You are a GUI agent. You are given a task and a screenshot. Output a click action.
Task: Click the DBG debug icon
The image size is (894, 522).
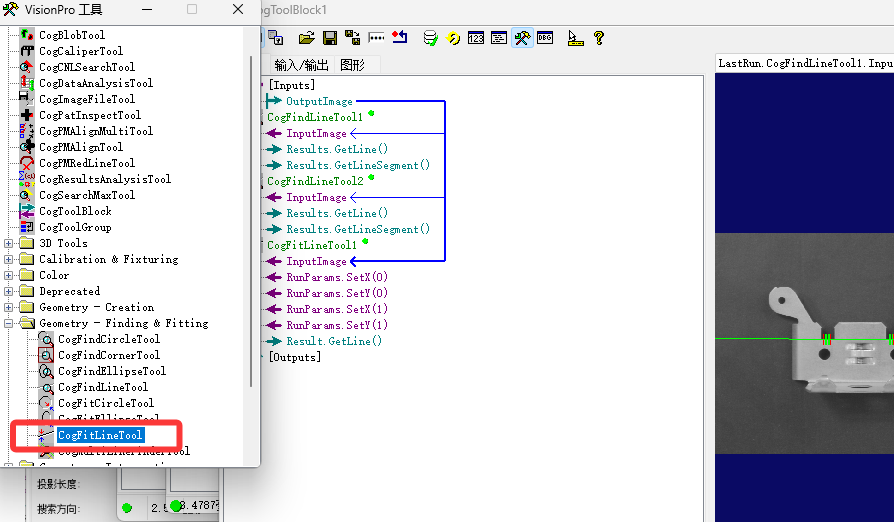(545, 38)
